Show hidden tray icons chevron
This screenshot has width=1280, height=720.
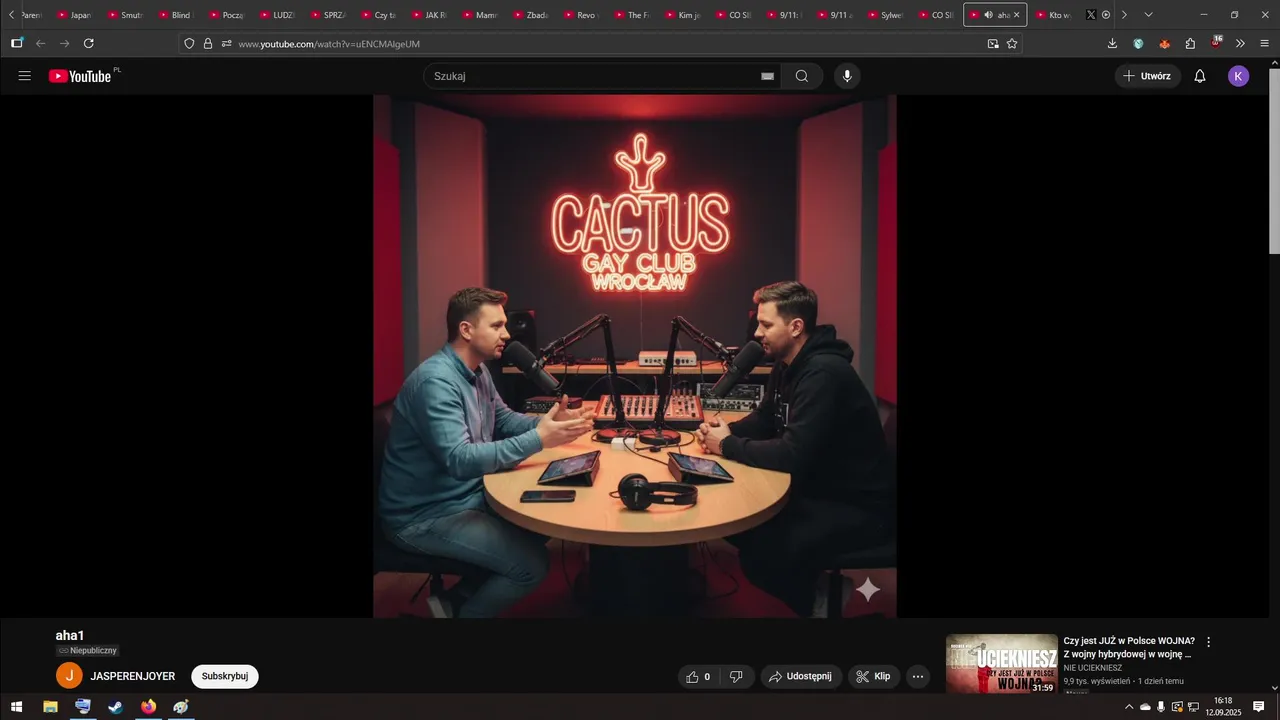(1129, 707)
